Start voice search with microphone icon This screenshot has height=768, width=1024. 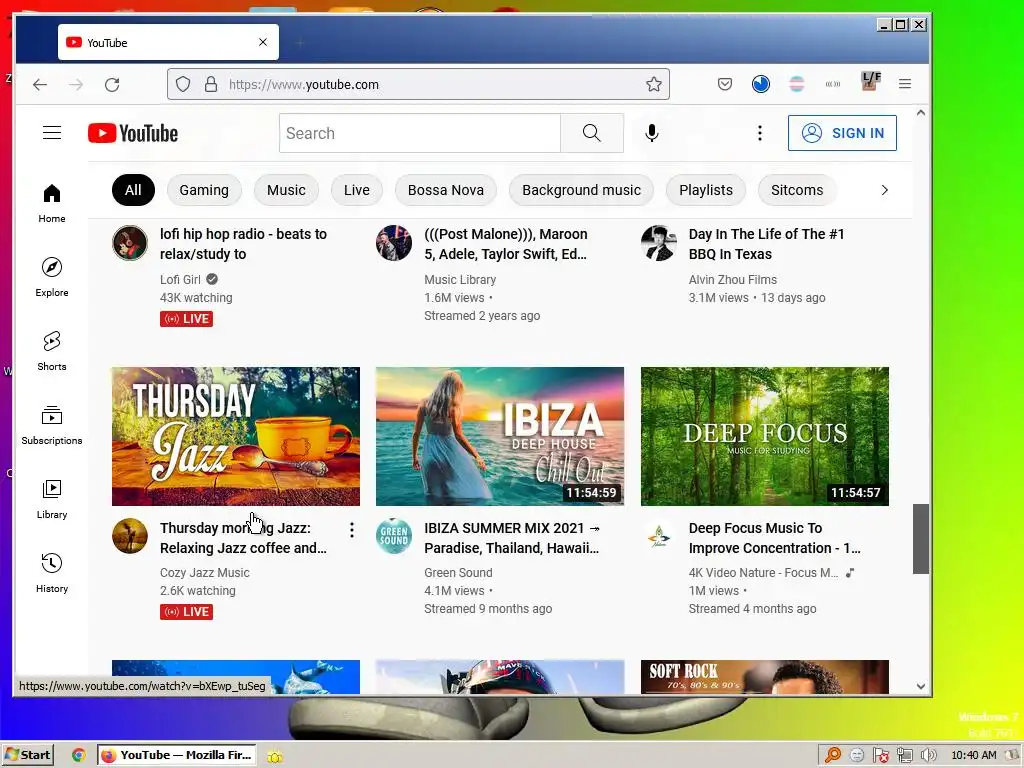pos(651,133)
